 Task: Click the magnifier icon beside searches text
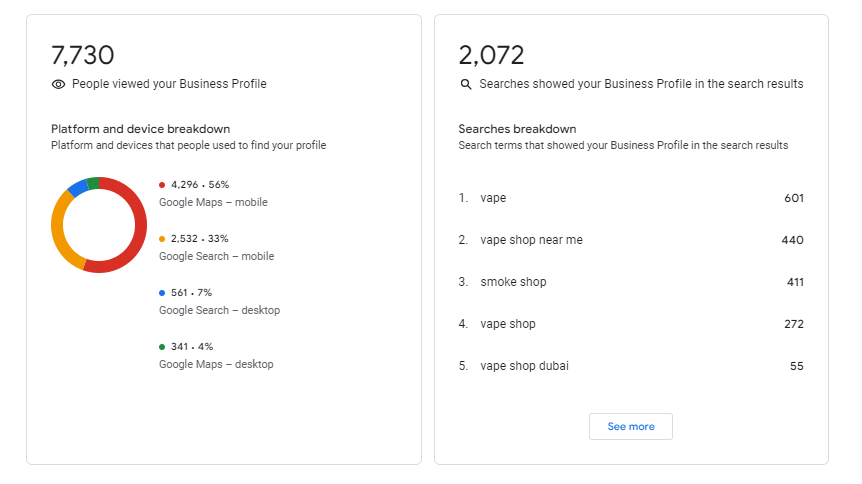pos(465,85)
